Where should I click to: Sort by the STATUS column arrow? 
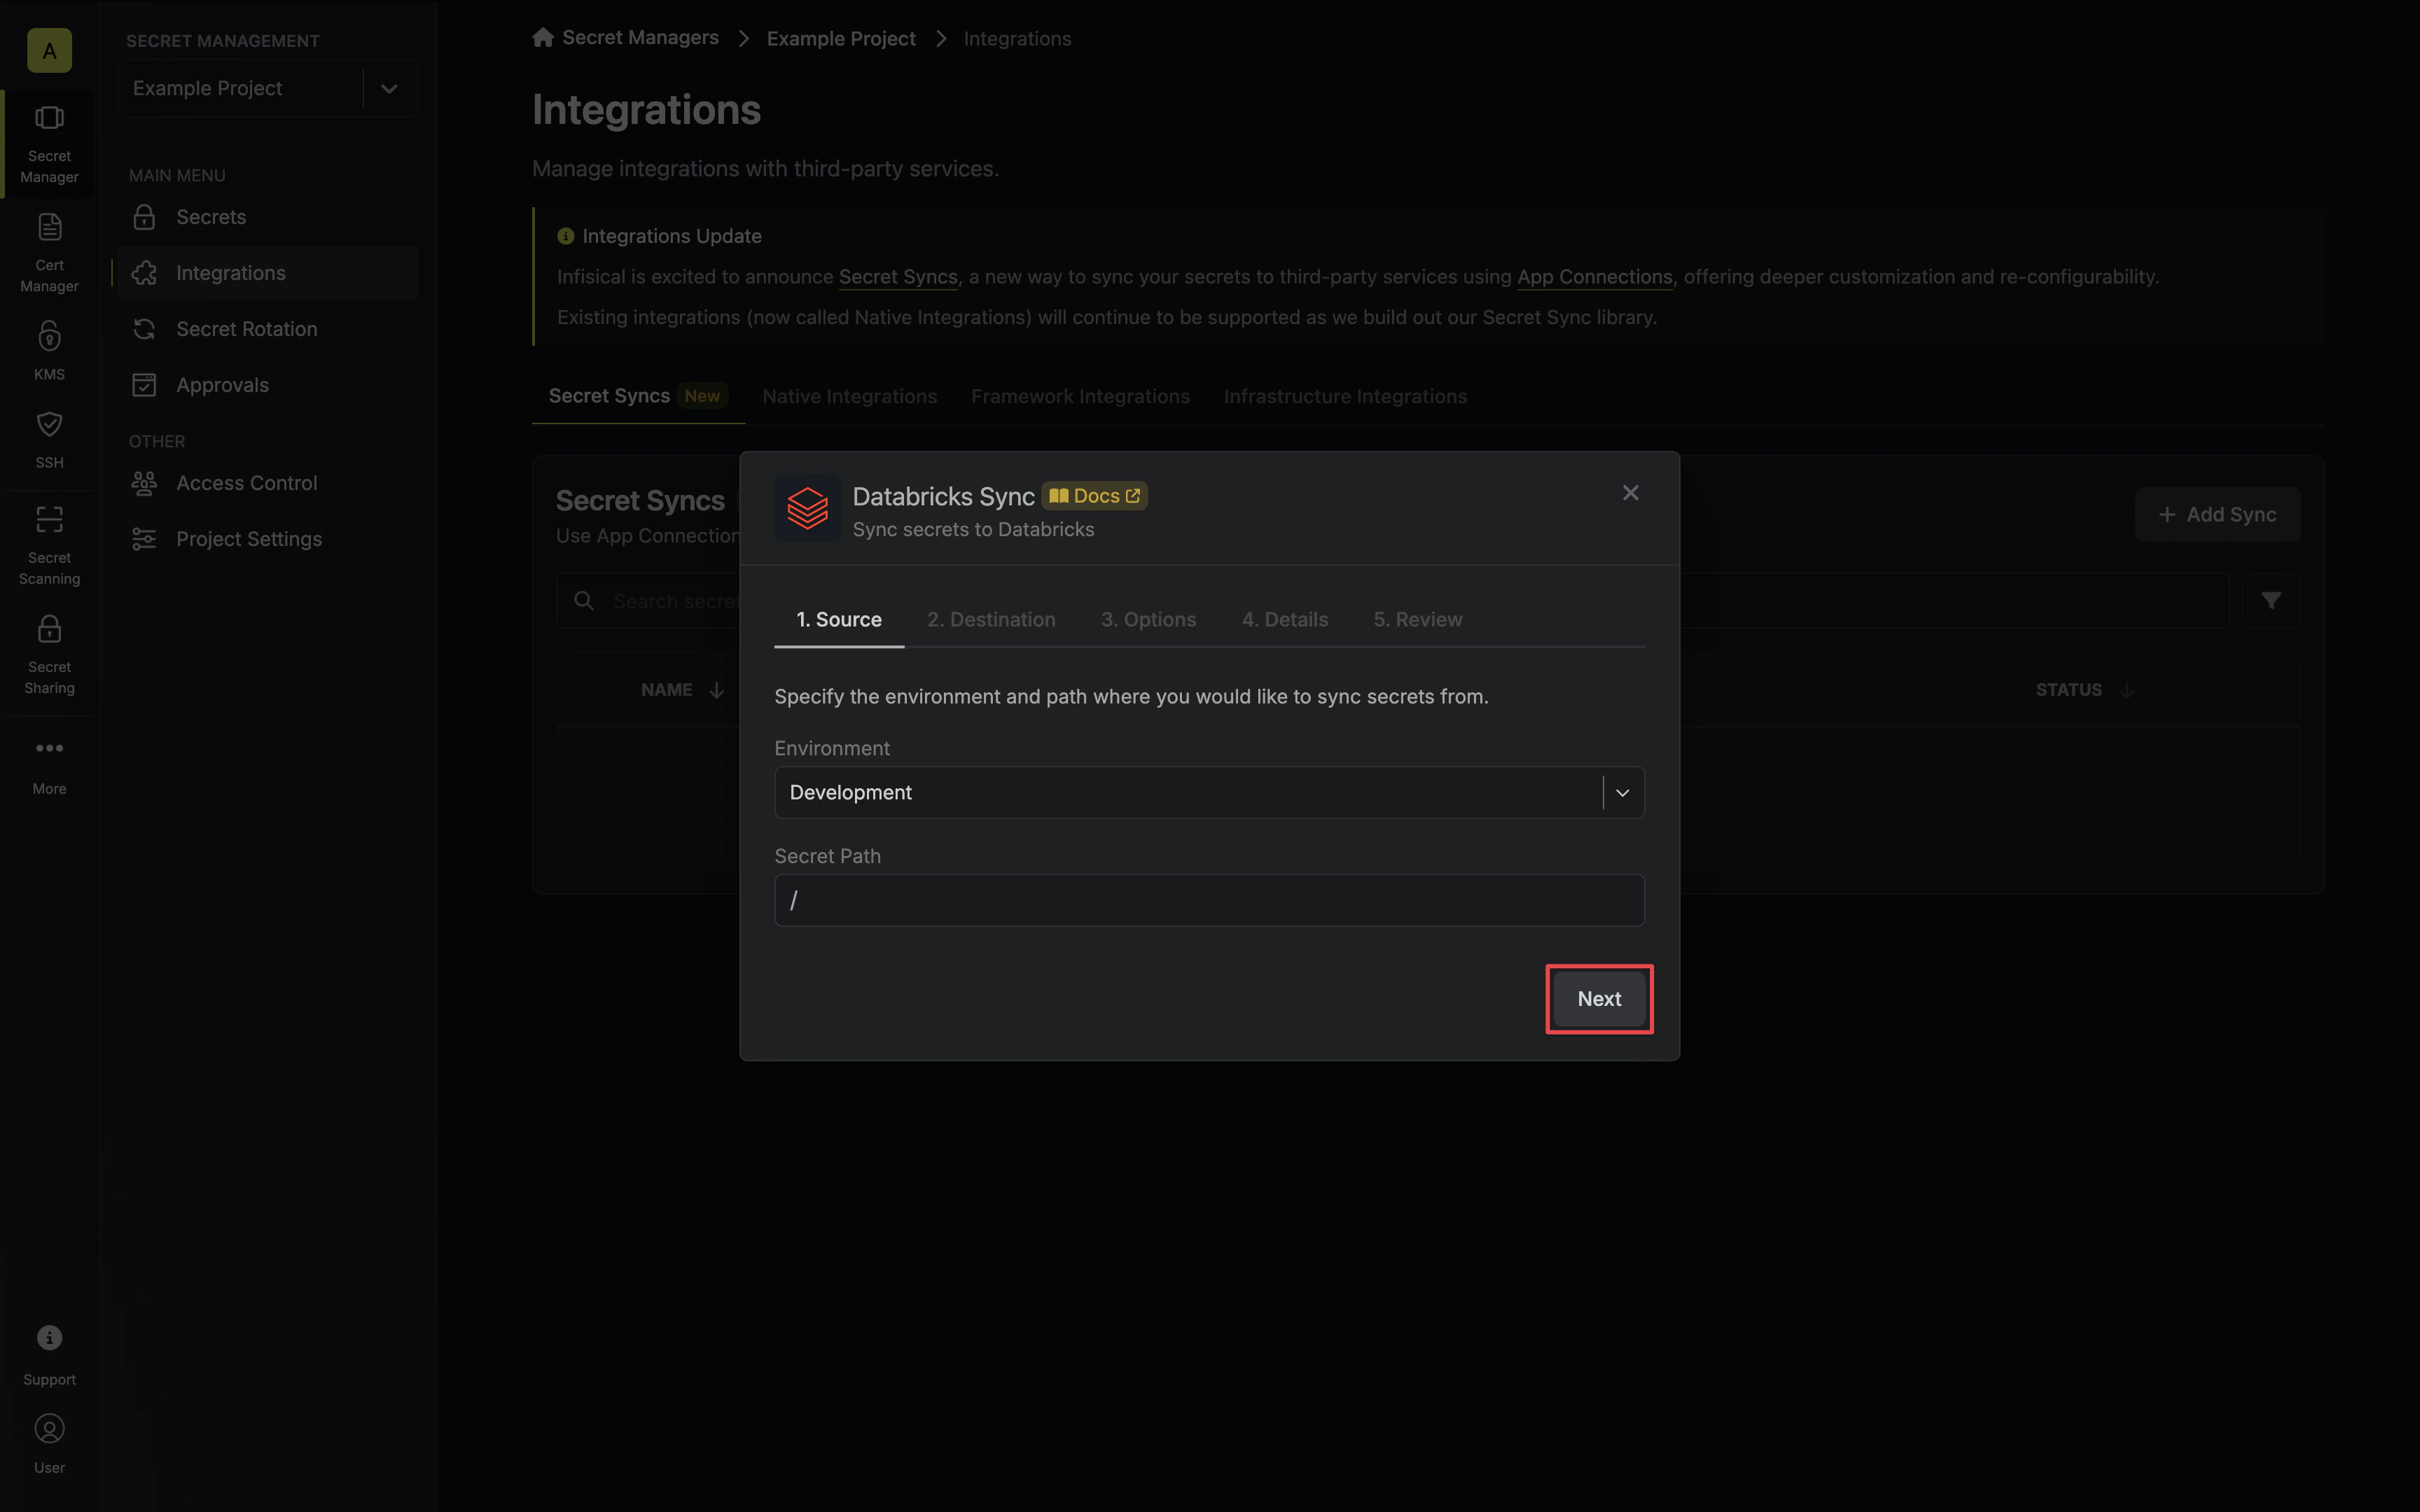(2127, 690)
